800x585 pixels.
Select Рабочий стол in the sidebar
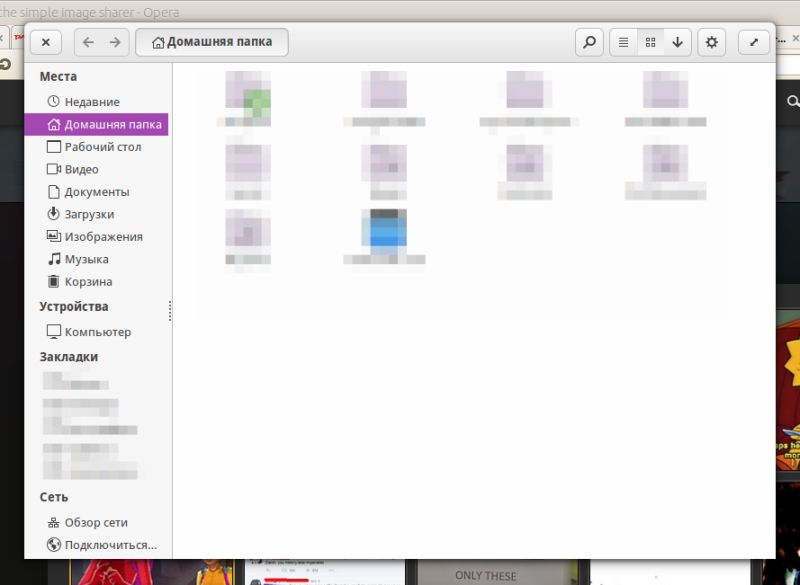[93, 146]
